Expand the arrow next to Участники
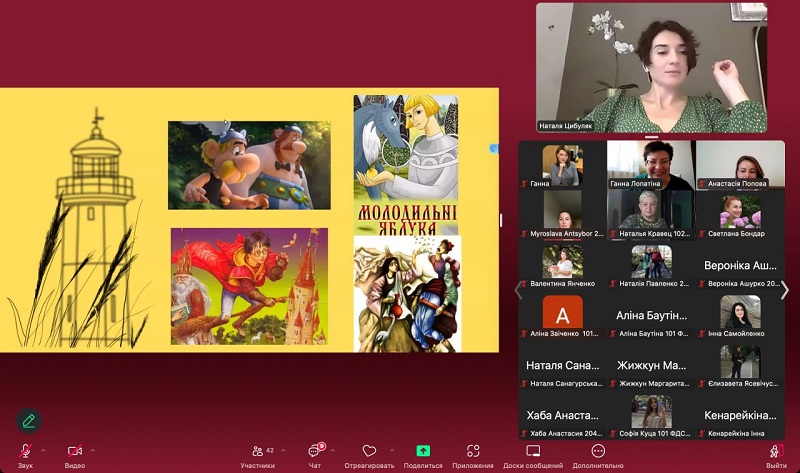 (x=283, y=449)
